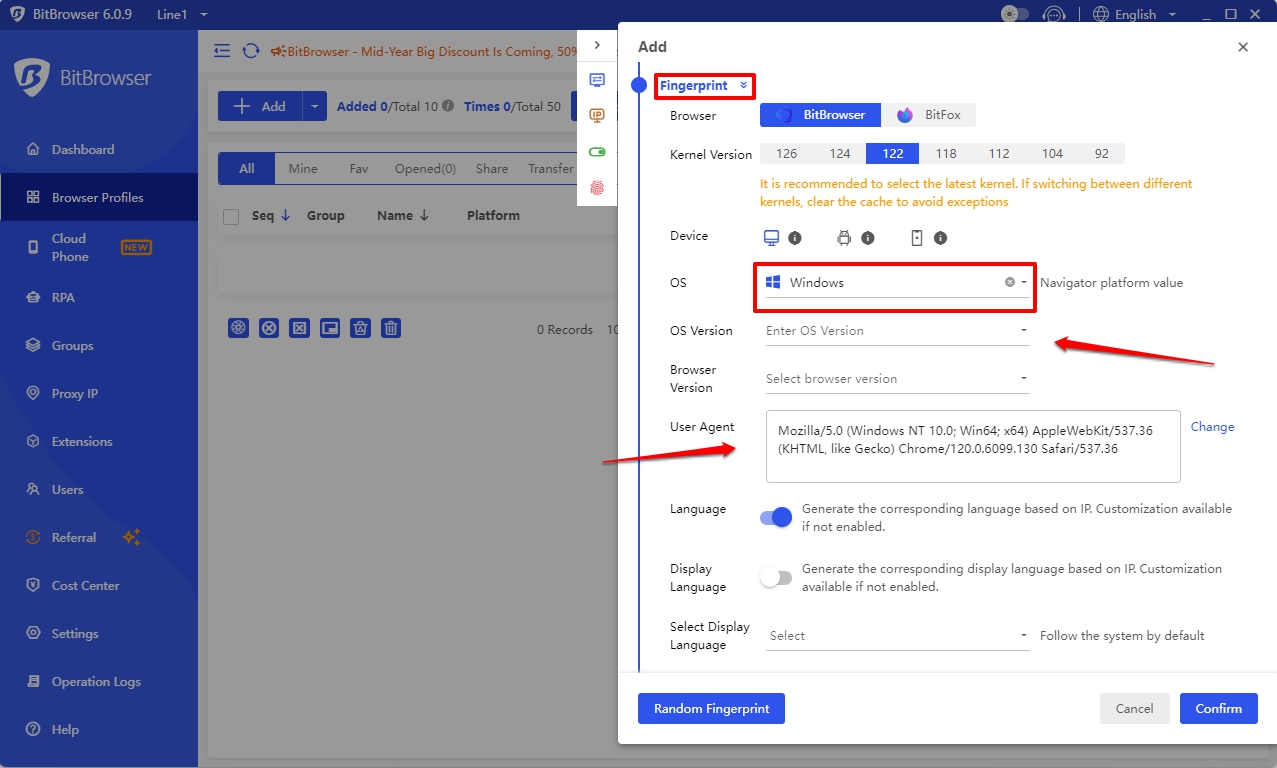Click the Confirm button
This screenshot has height=768, width=1277.
pos(1218,708)
